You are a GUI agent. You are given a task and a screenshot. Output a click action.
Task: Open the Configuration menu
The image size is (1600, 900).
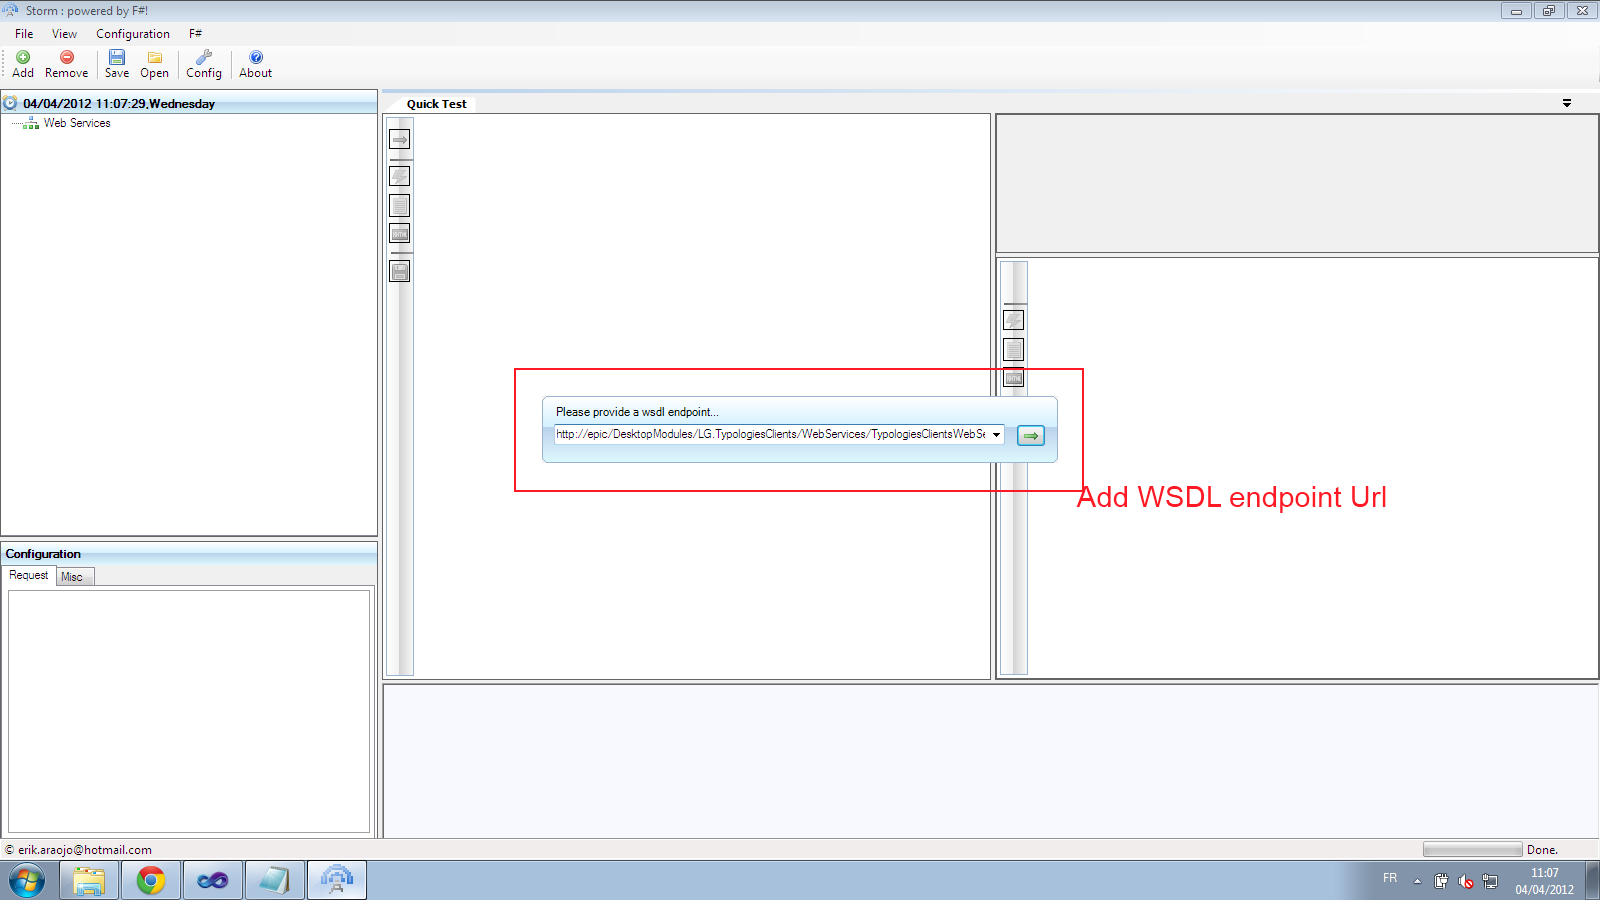pos(133,34)
